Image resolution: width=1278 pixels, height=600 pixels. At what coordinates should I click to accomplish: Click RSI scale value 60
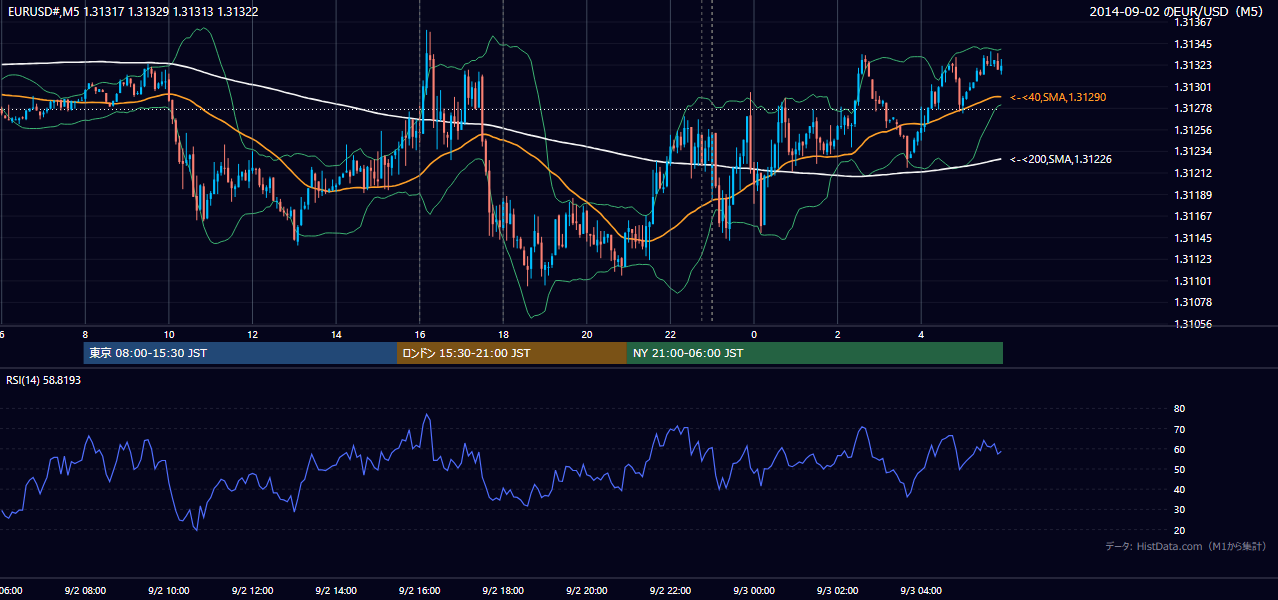pos(1179,449)
